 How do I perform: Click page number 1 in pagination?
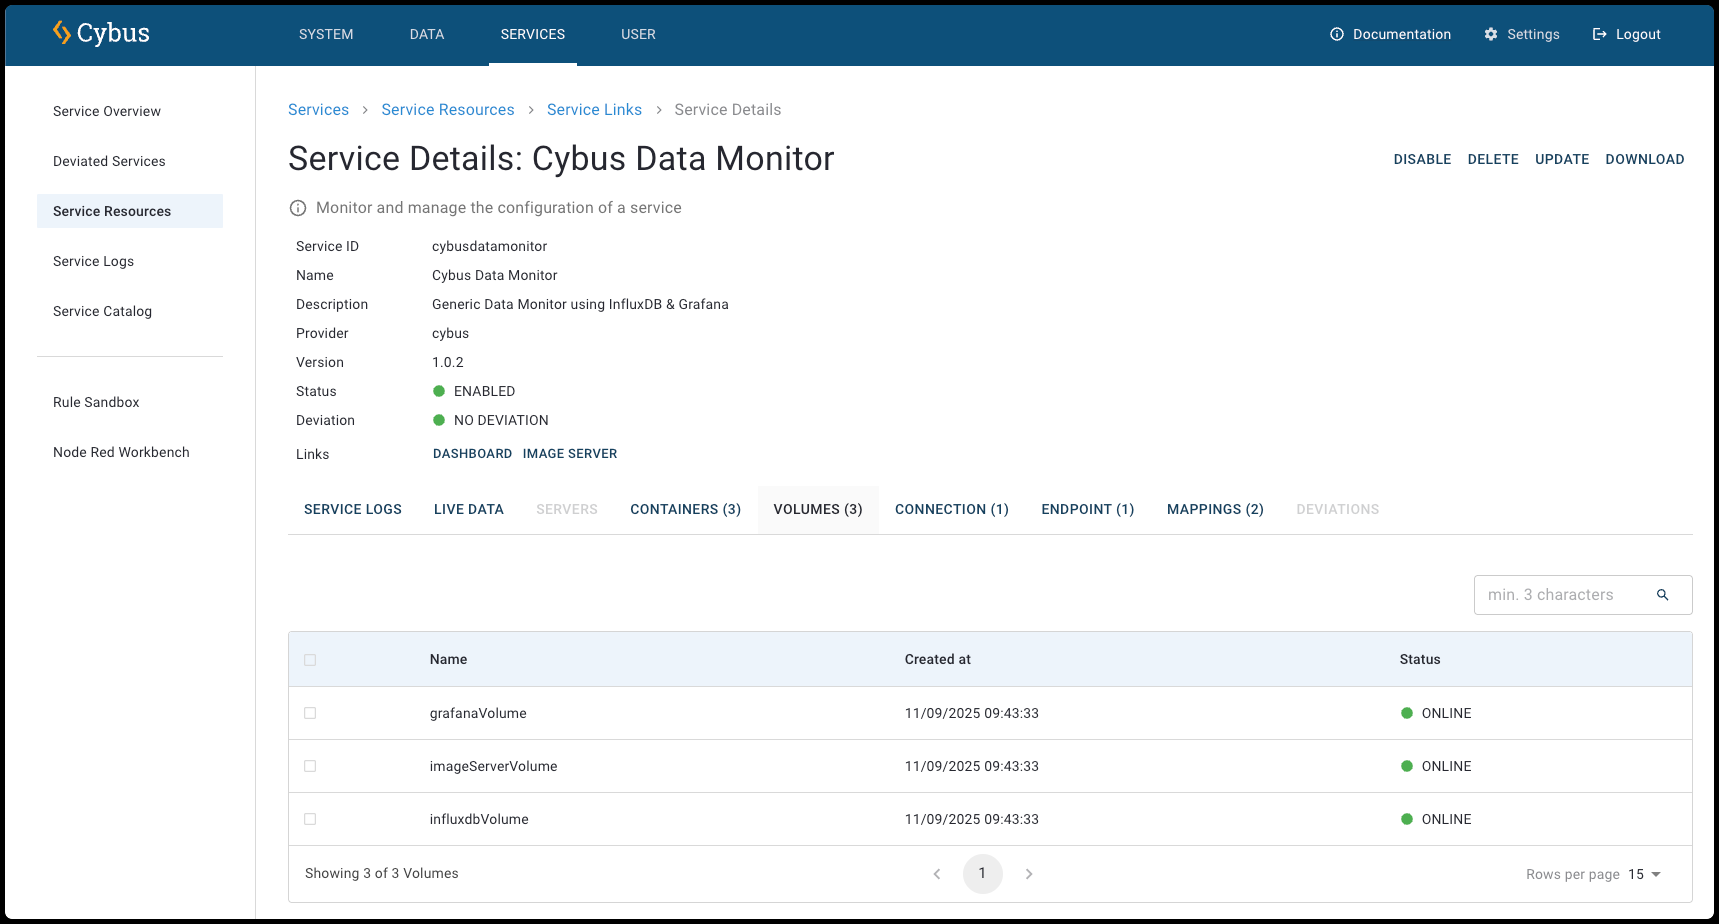pyautogui.click(x=982, y=874)
